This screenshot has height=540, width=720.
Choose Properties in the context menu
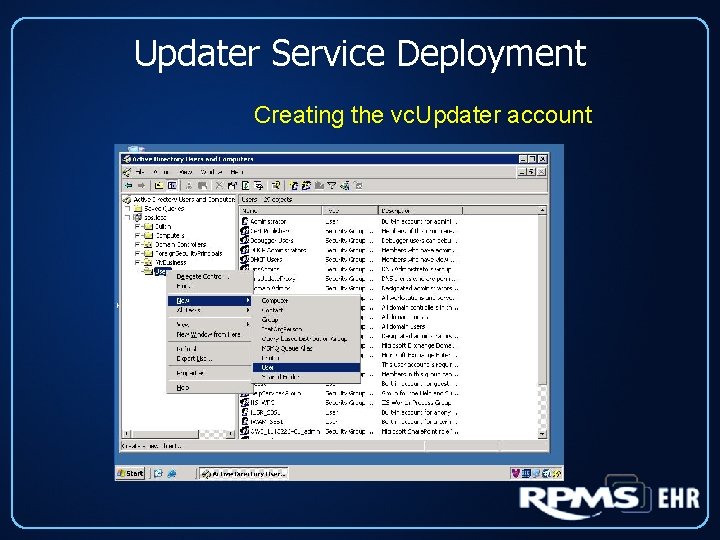[210, 373]
